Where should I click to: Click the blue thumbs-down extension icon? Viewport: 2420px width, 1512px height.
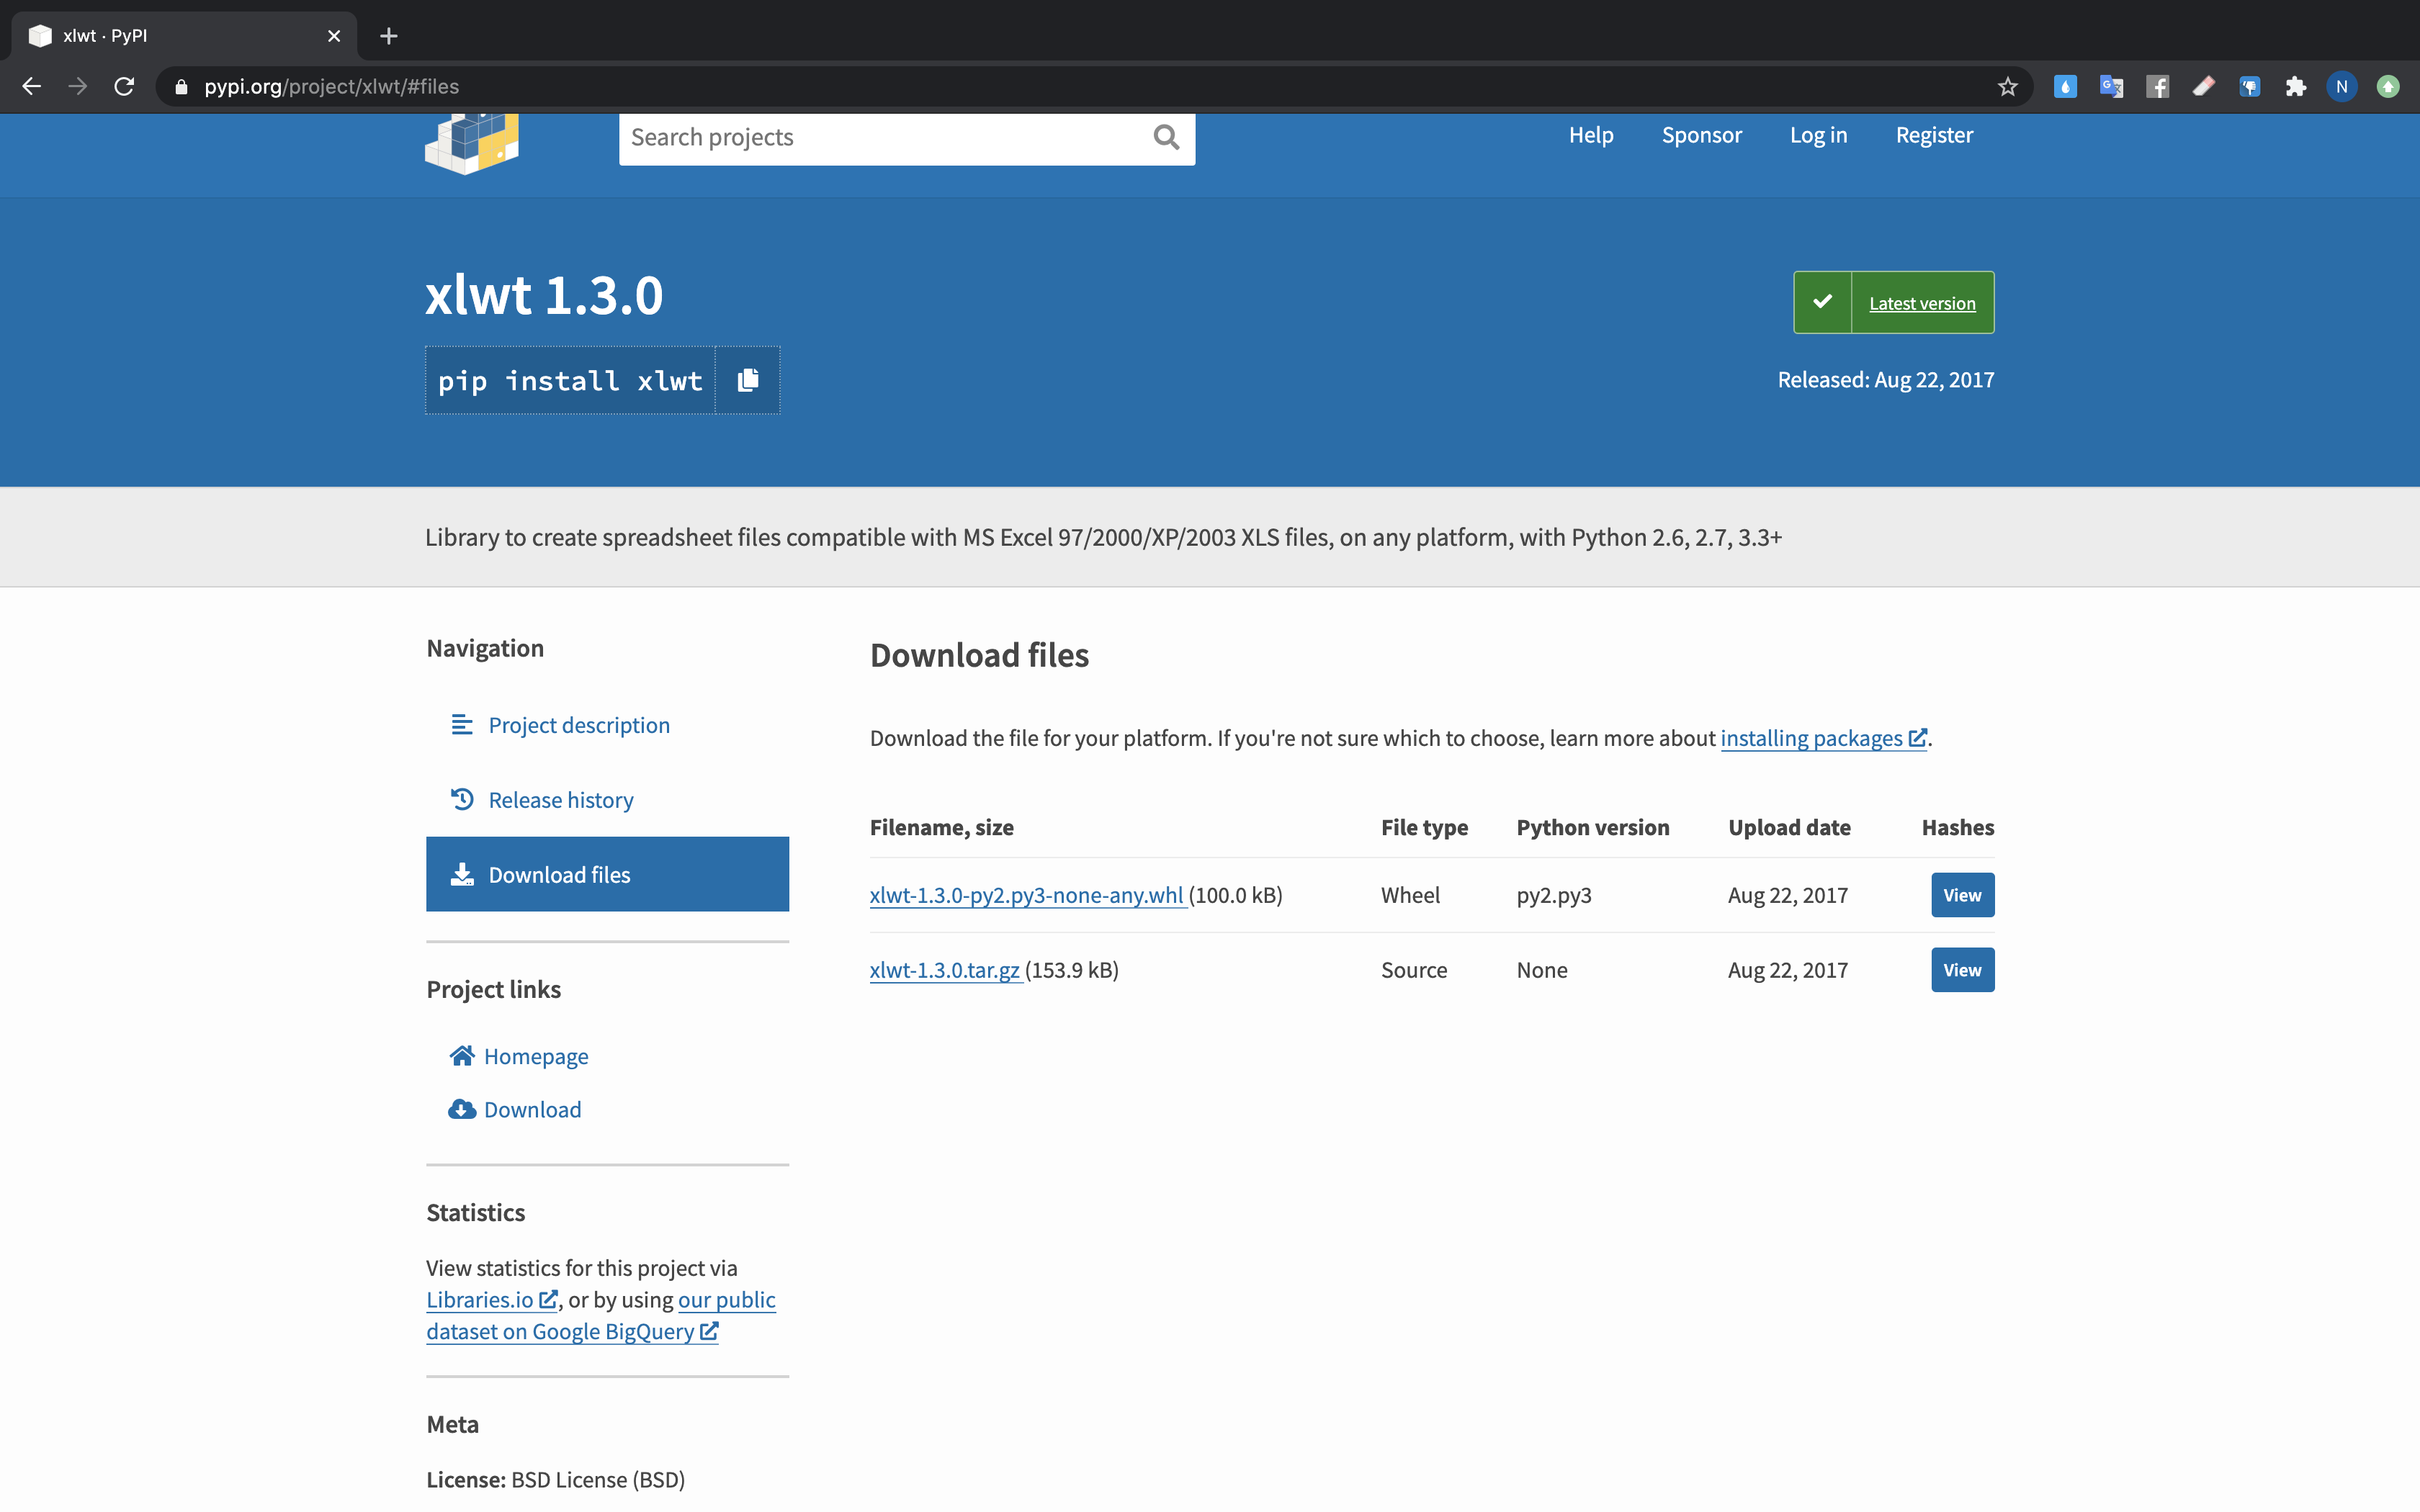coord(2250,87)
